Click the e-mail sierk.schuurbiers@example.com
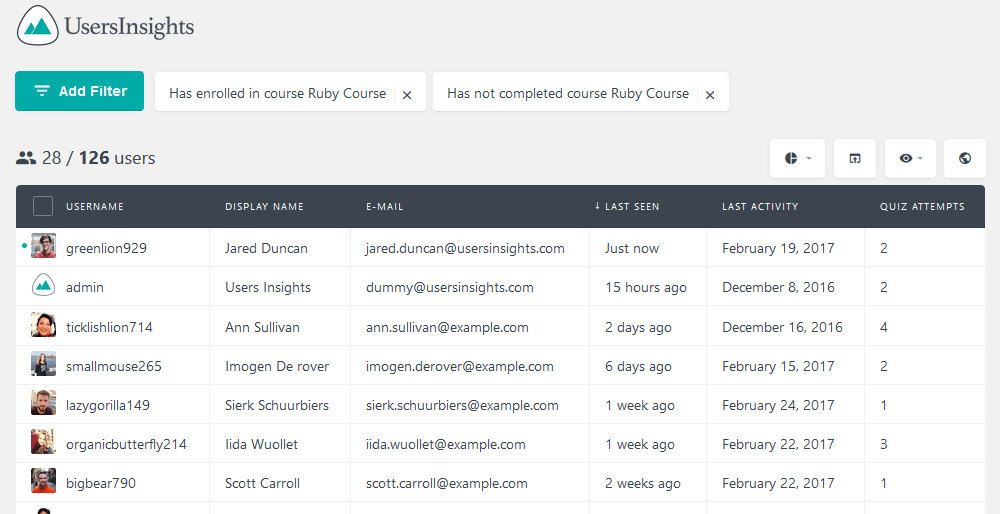The height and width of the screenshot is (514, 1000). [462, 405]
